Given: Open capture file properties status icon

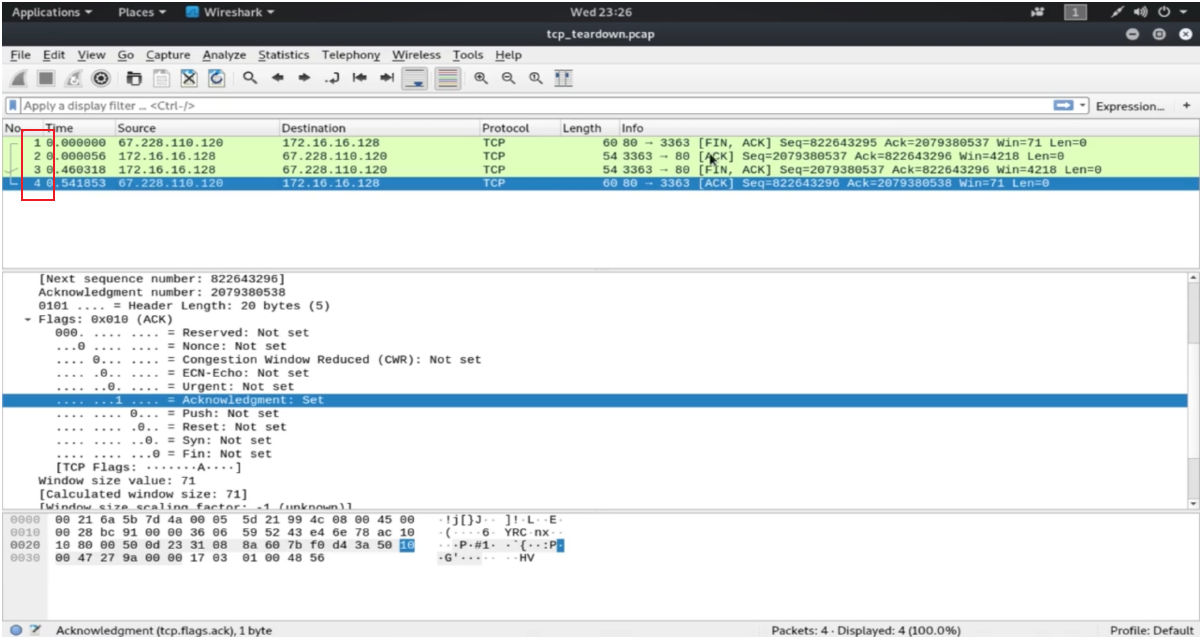Looking at the screenshot, I should pos(36,630).
